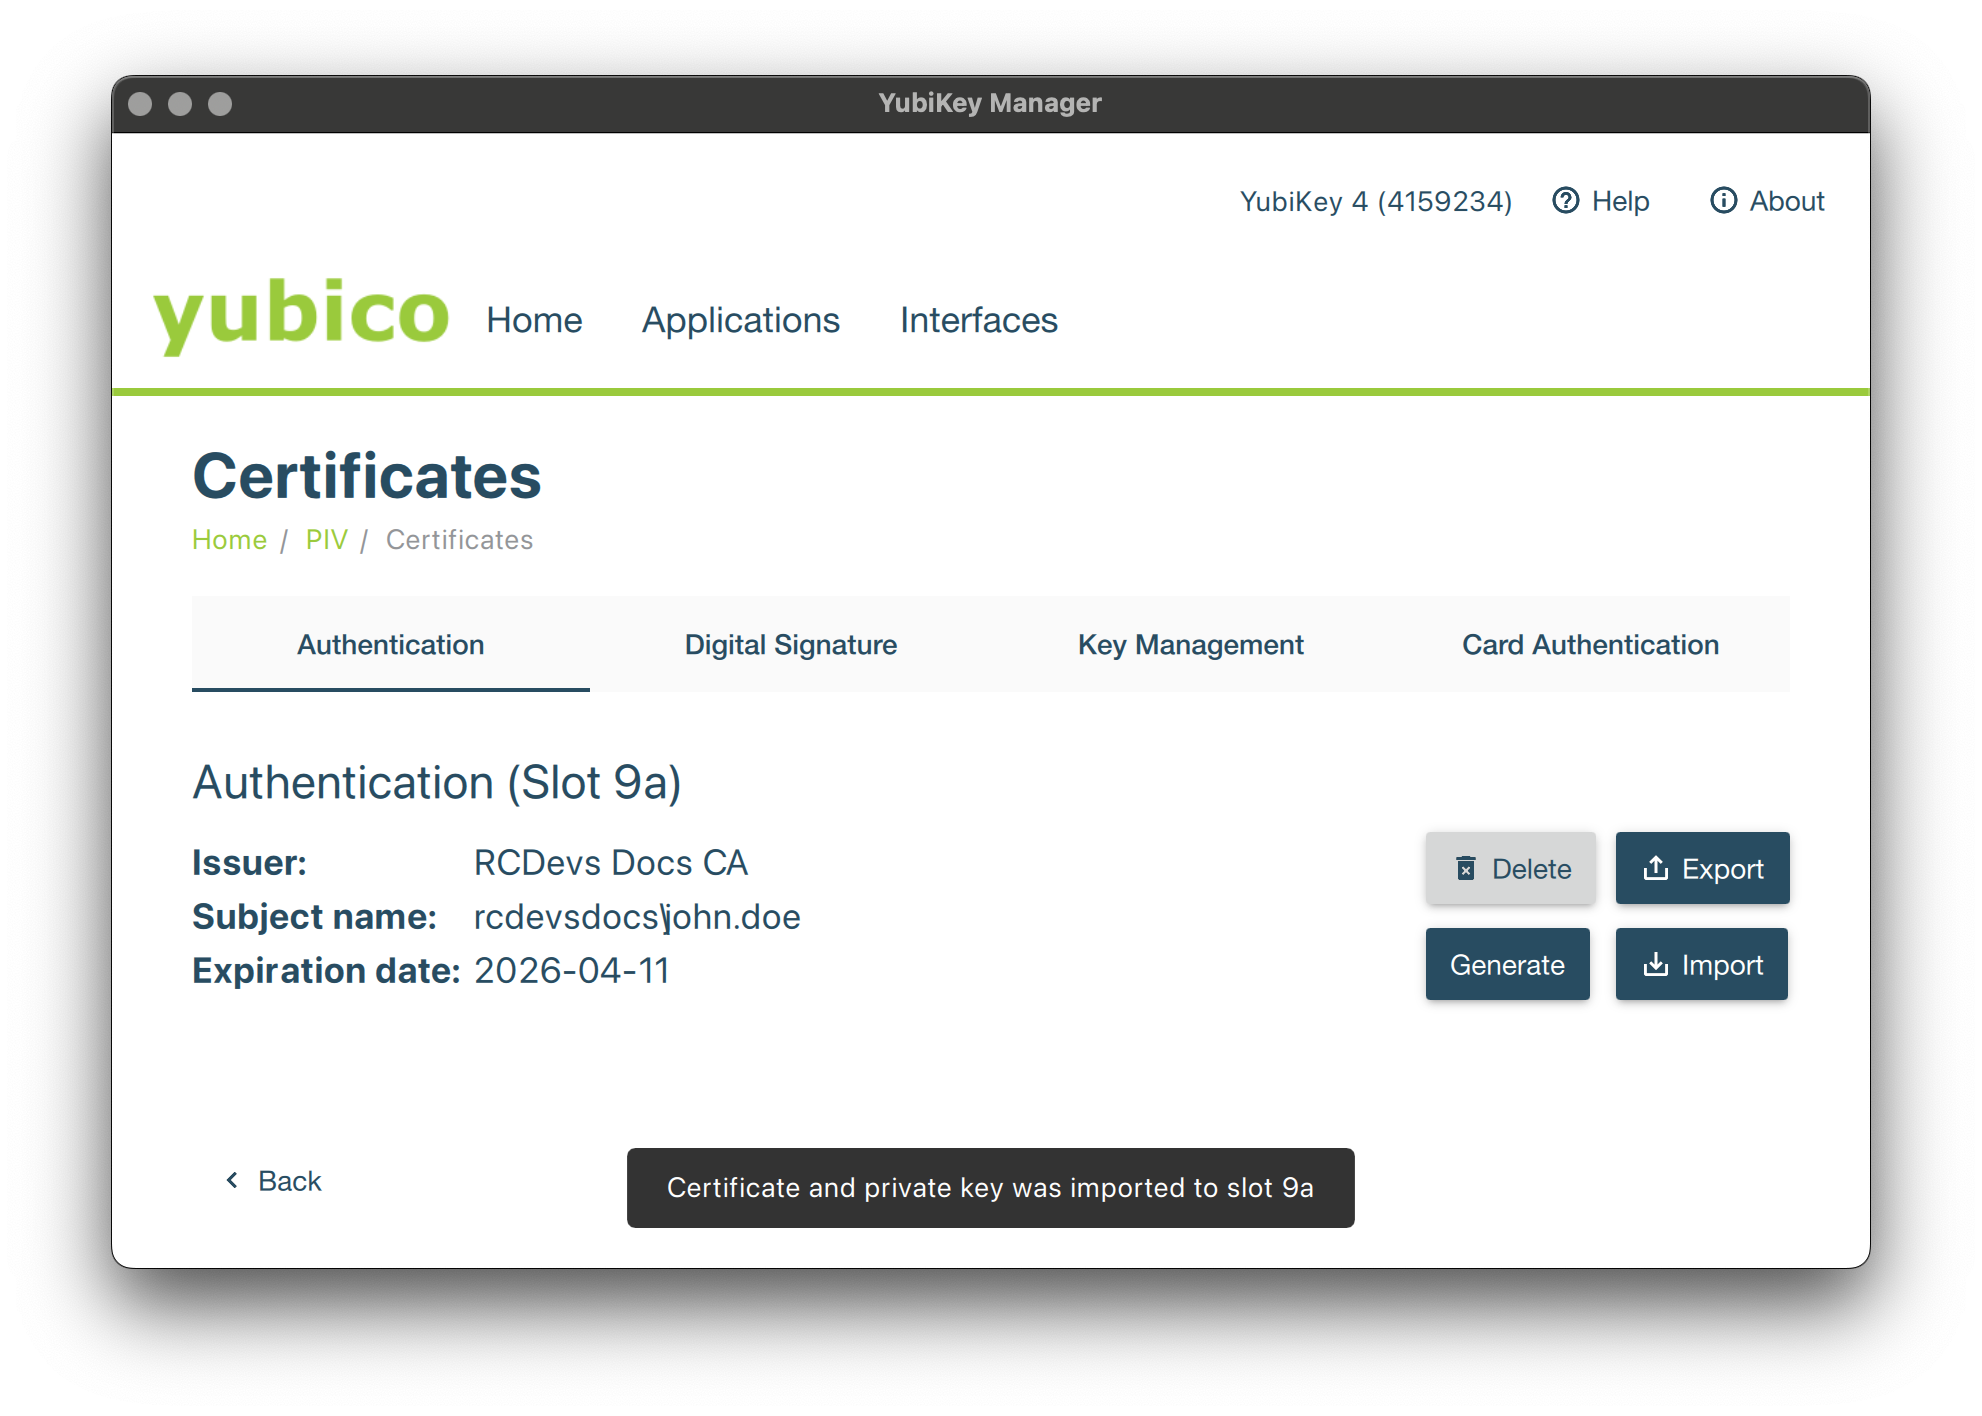Click the imported to slot 9a notification
The height and width of the screenshot is (1416, 1982).
990,1187
